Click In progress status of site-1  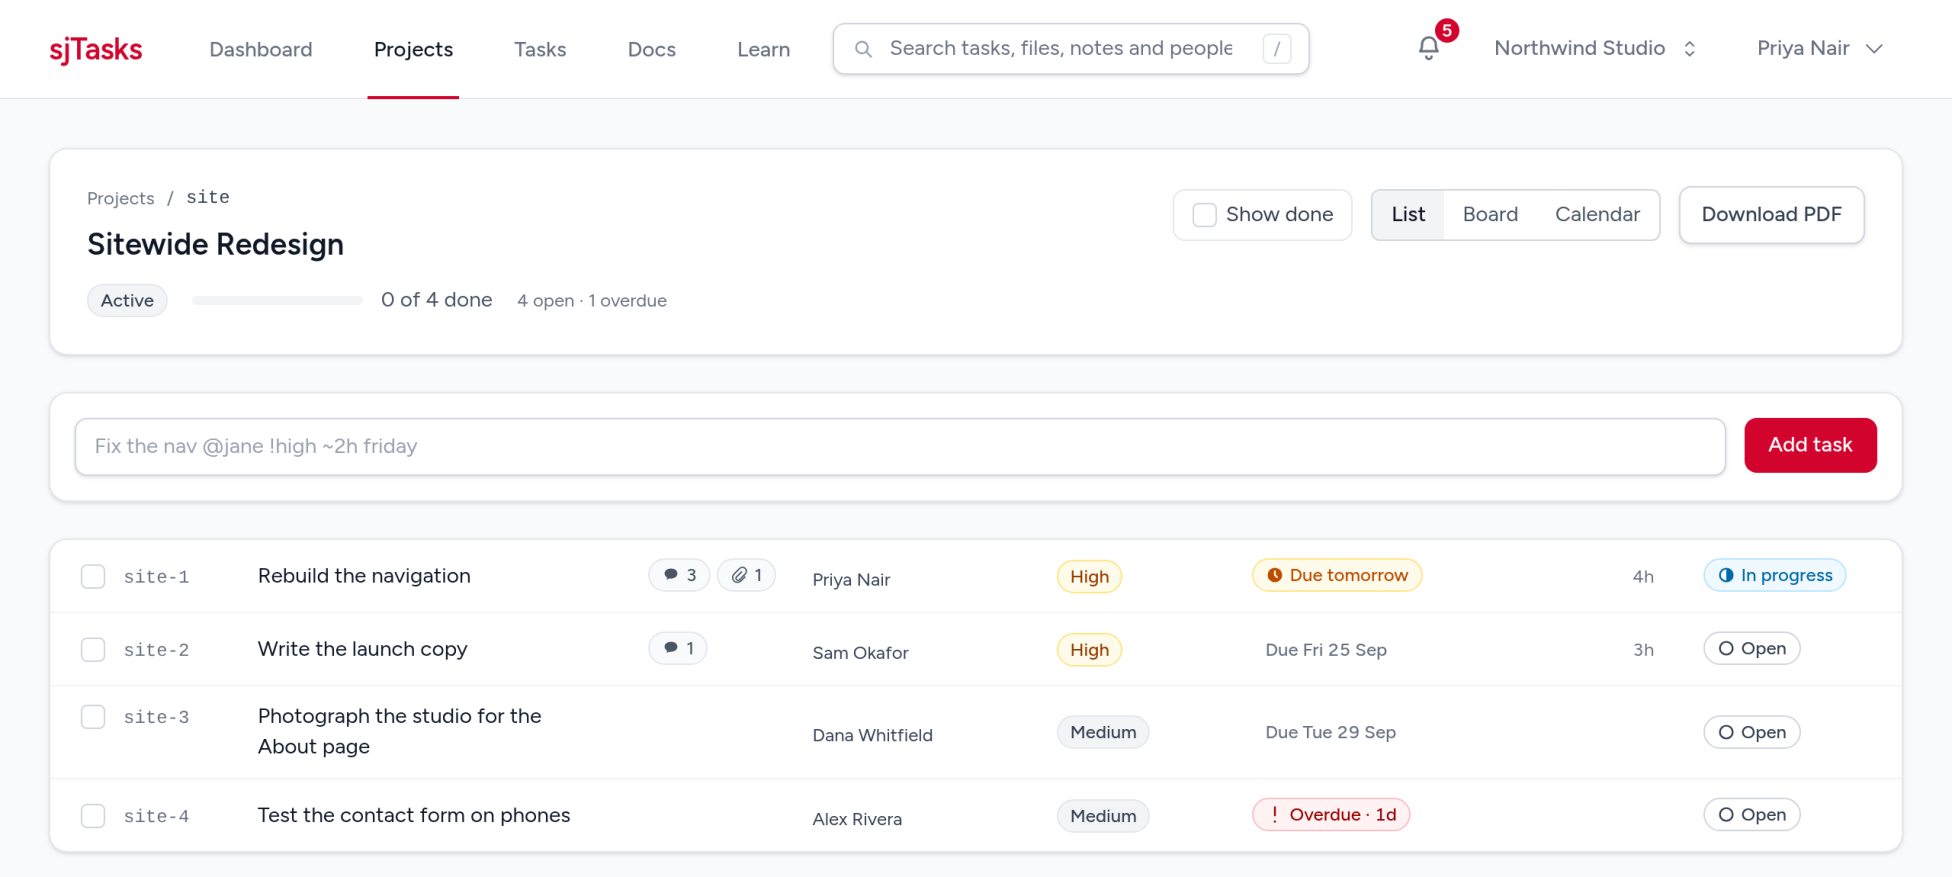[x=1775, y=575]
